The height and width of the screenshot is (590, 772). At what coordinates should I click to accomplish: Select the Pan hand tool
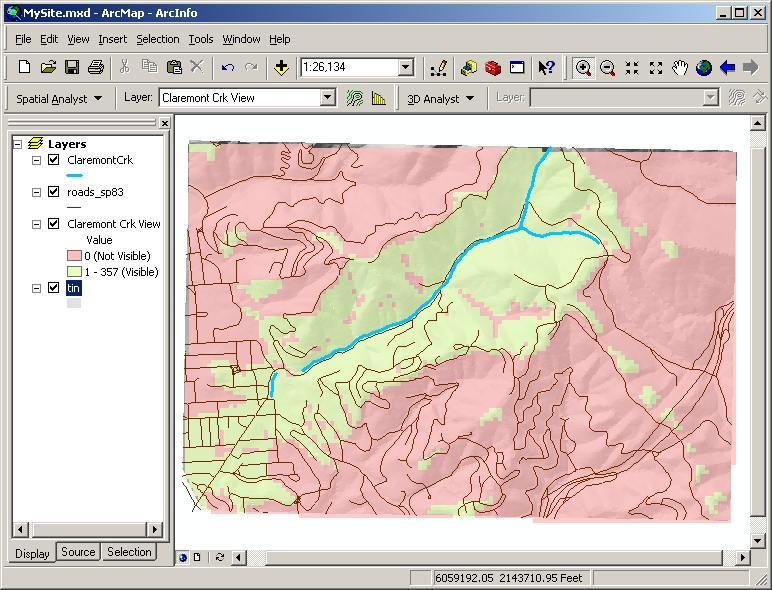point(680,67)
